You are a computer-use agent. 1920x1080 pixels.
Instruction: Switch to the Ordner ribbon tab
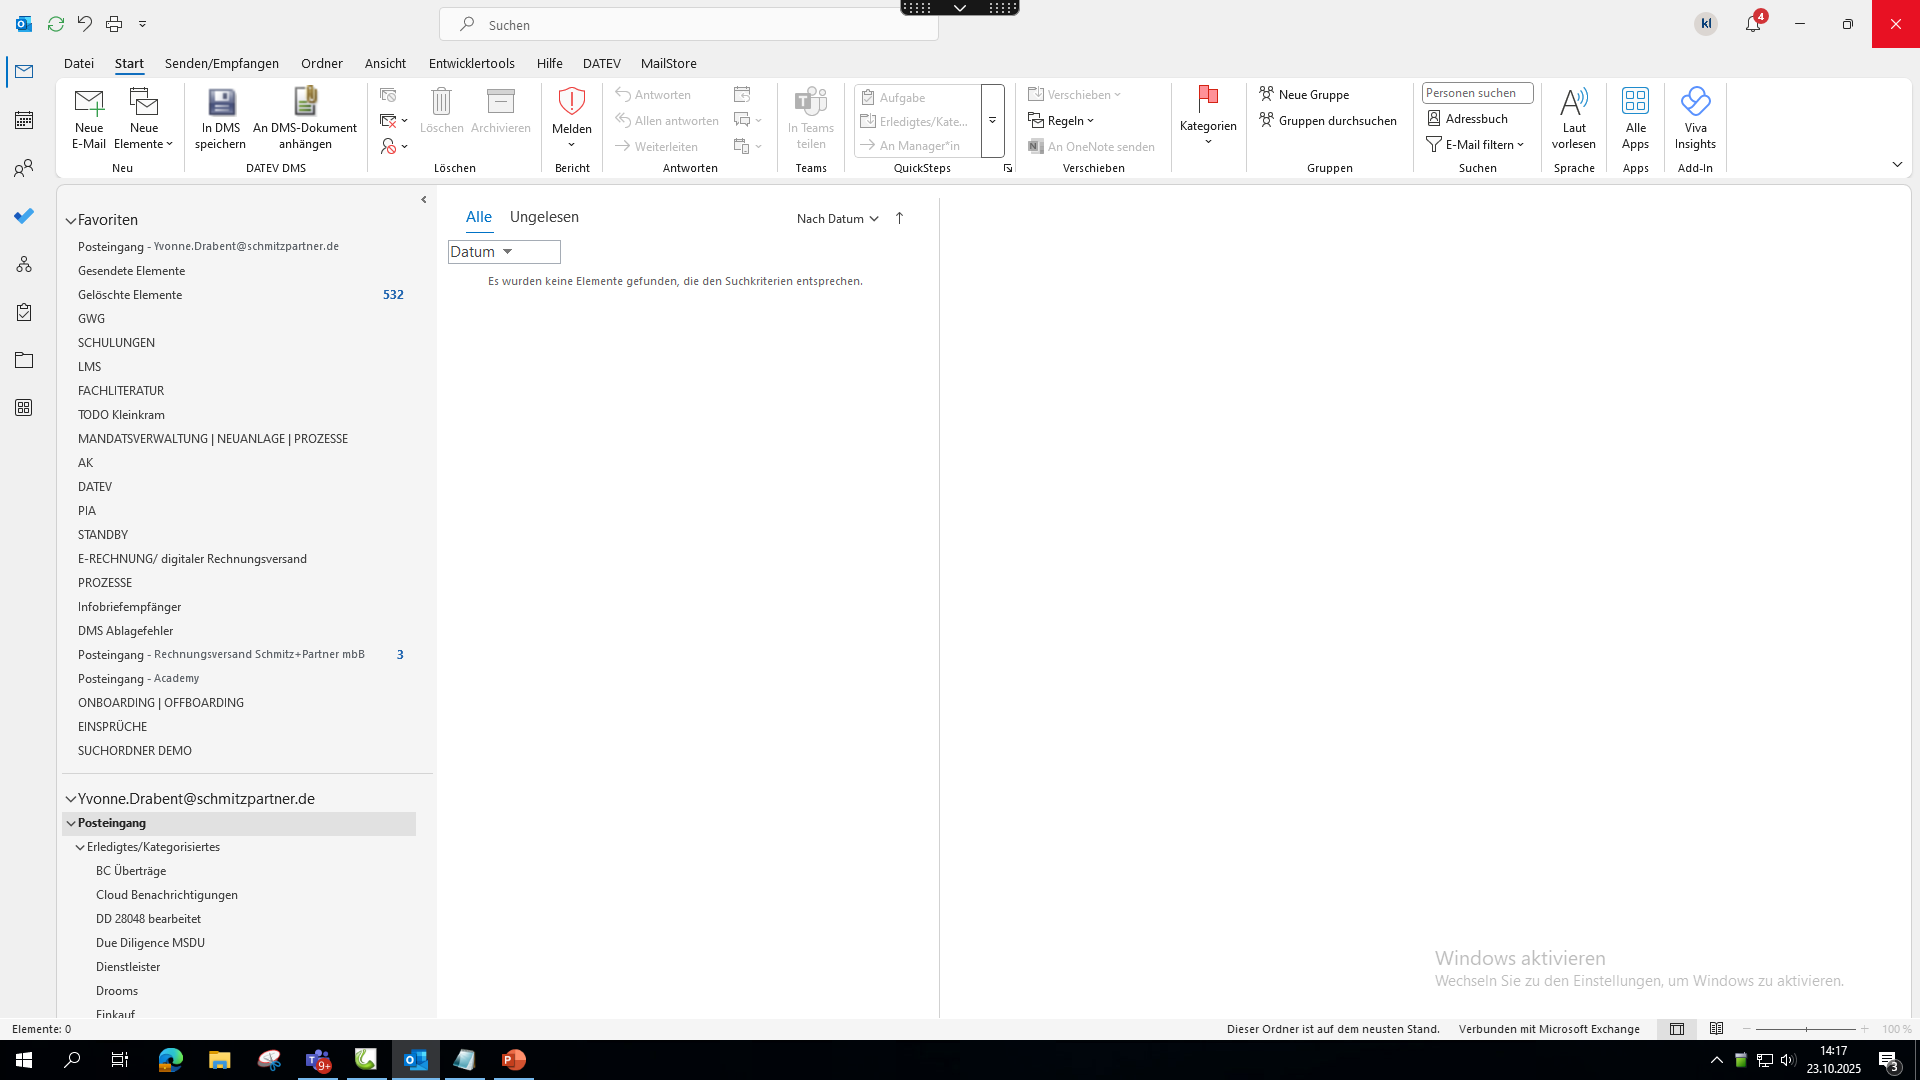(322, 63)
